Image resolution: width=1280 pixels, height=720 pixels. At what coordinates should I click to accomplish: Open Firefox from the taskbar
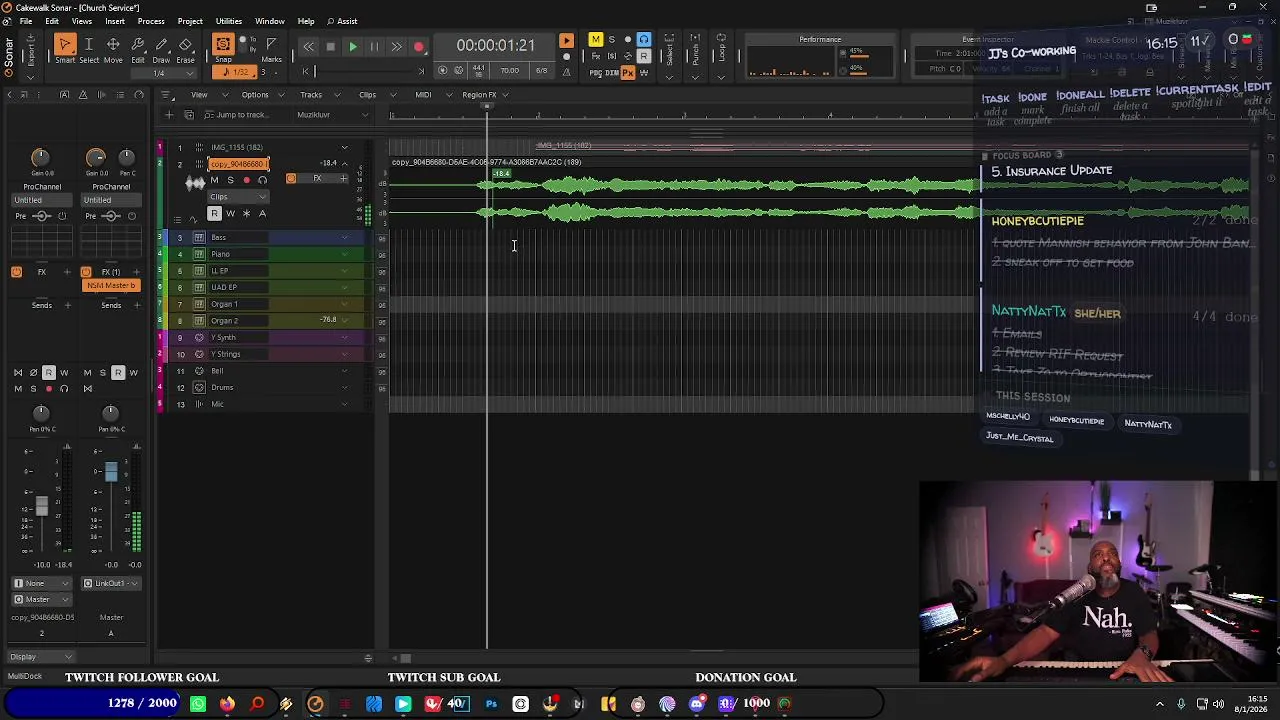point(228,704)
